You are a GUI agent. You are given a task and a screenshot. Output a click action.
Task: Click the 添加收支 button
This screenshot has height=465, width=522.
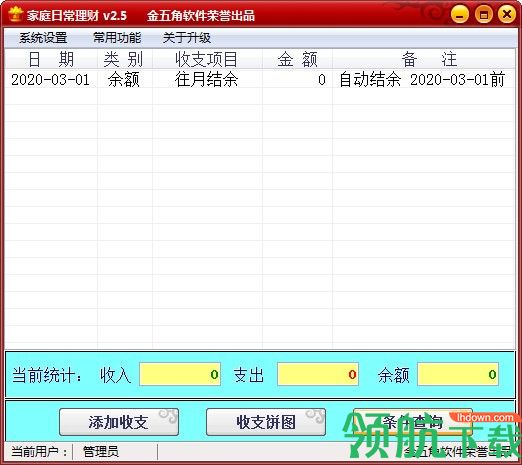(x=119, y=422)
